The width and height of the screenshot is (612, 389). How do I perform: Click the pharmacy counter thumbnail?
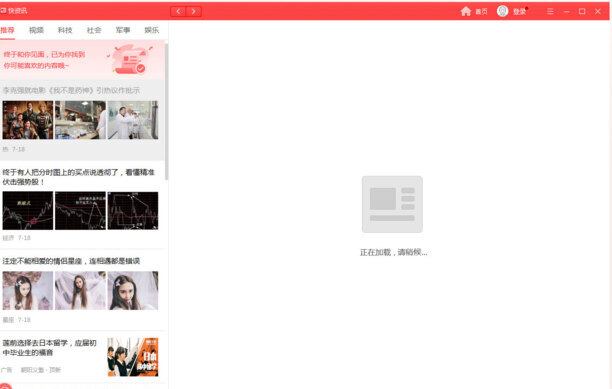point(80,120)
